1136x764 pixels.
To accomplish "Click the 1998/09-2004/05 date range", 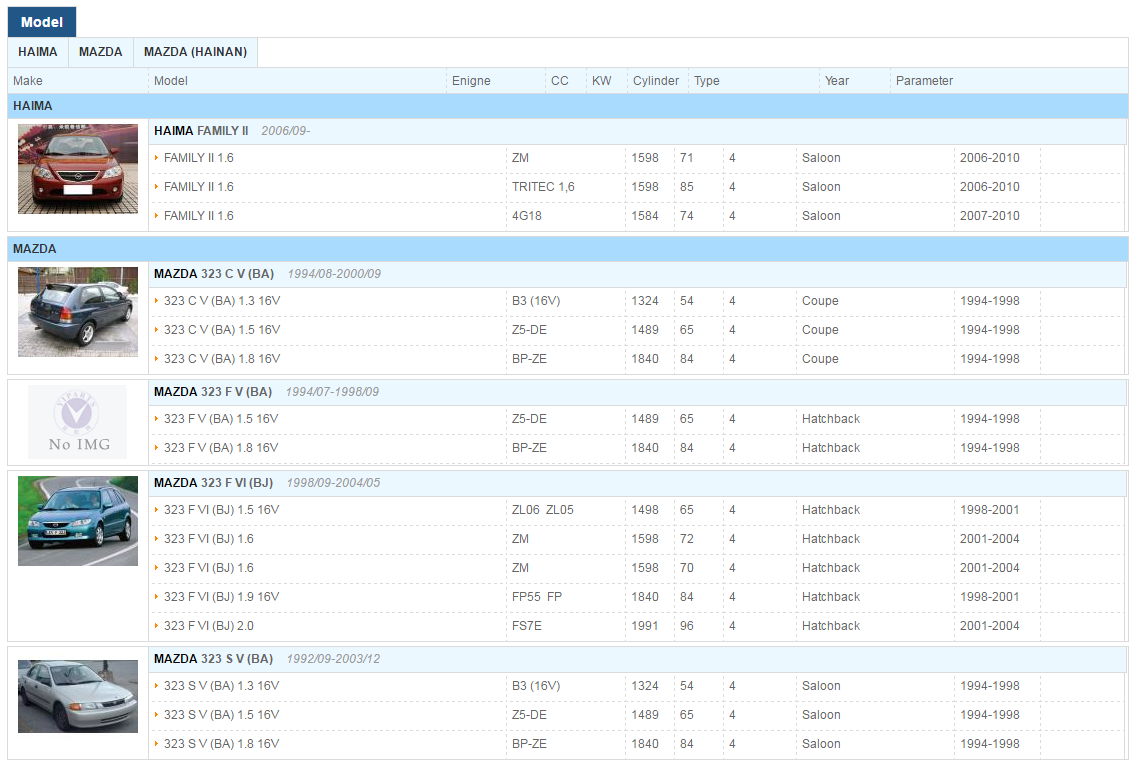I will click(x=333, y=483).
